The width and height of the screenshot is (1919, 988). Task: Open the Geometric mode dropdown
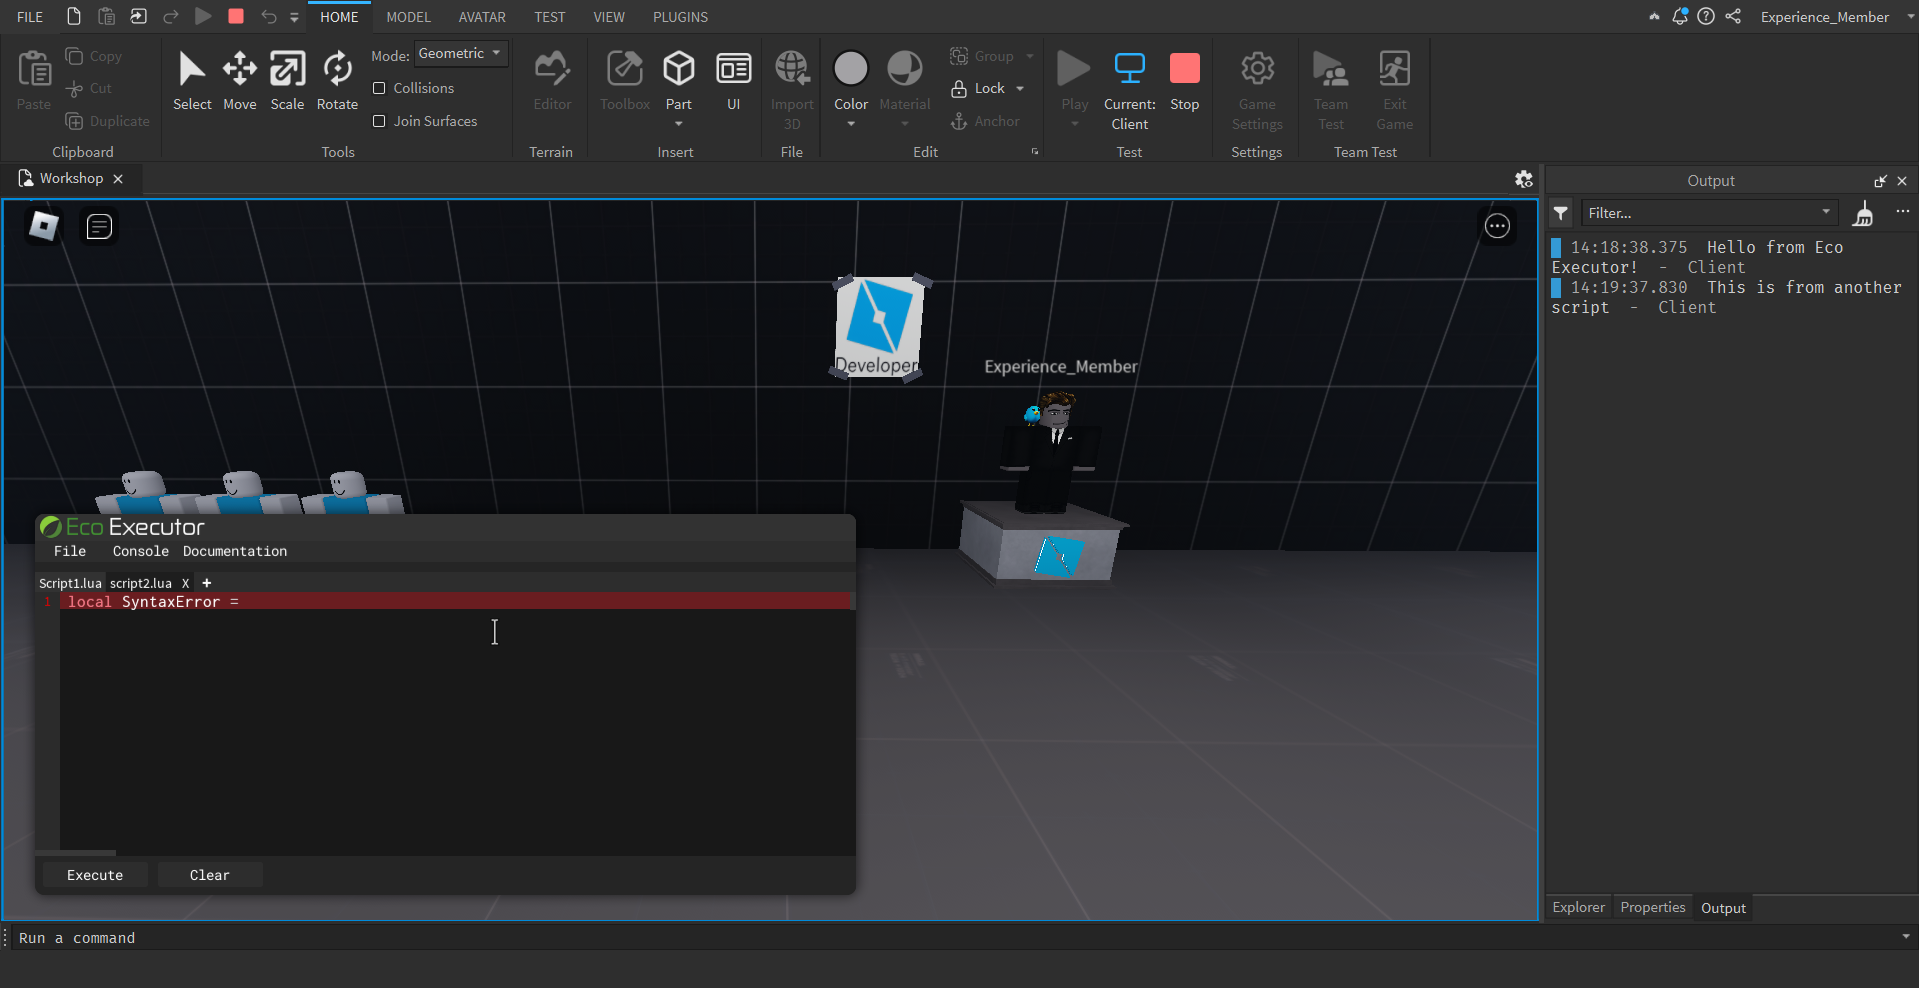coord(461,54)
